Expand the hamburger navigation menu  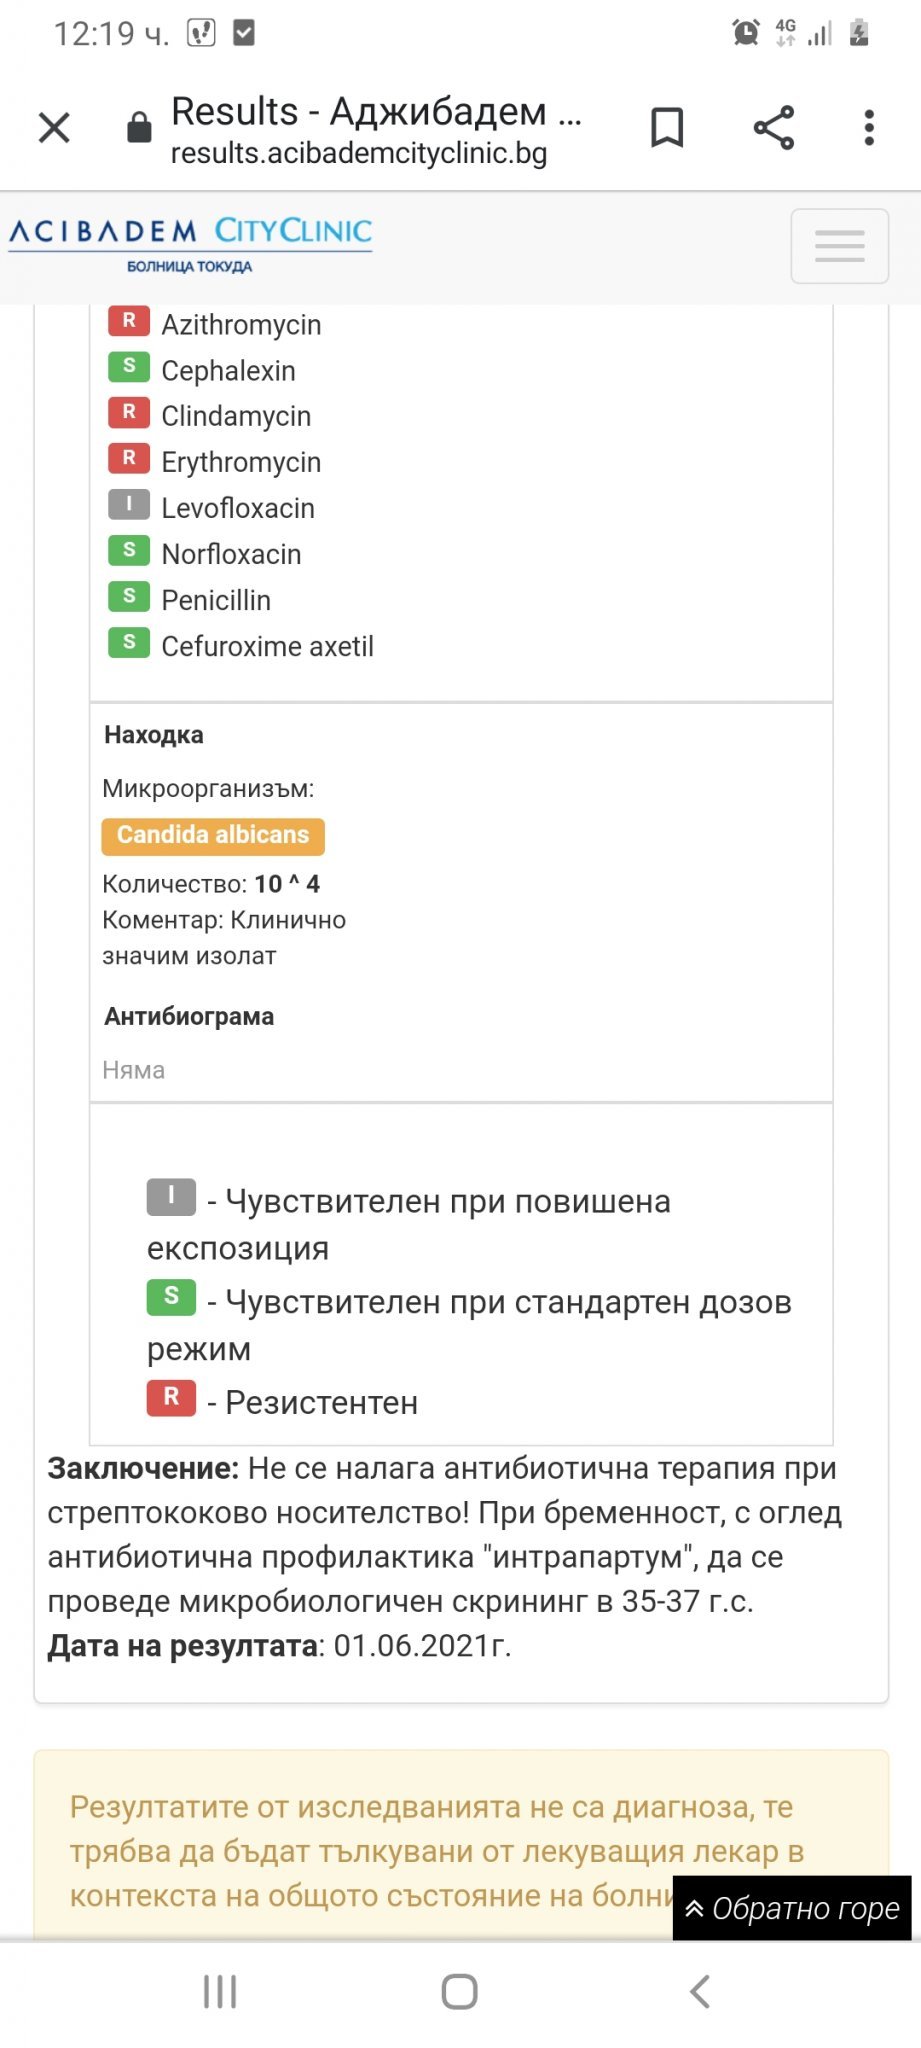(x=839, y=246)
